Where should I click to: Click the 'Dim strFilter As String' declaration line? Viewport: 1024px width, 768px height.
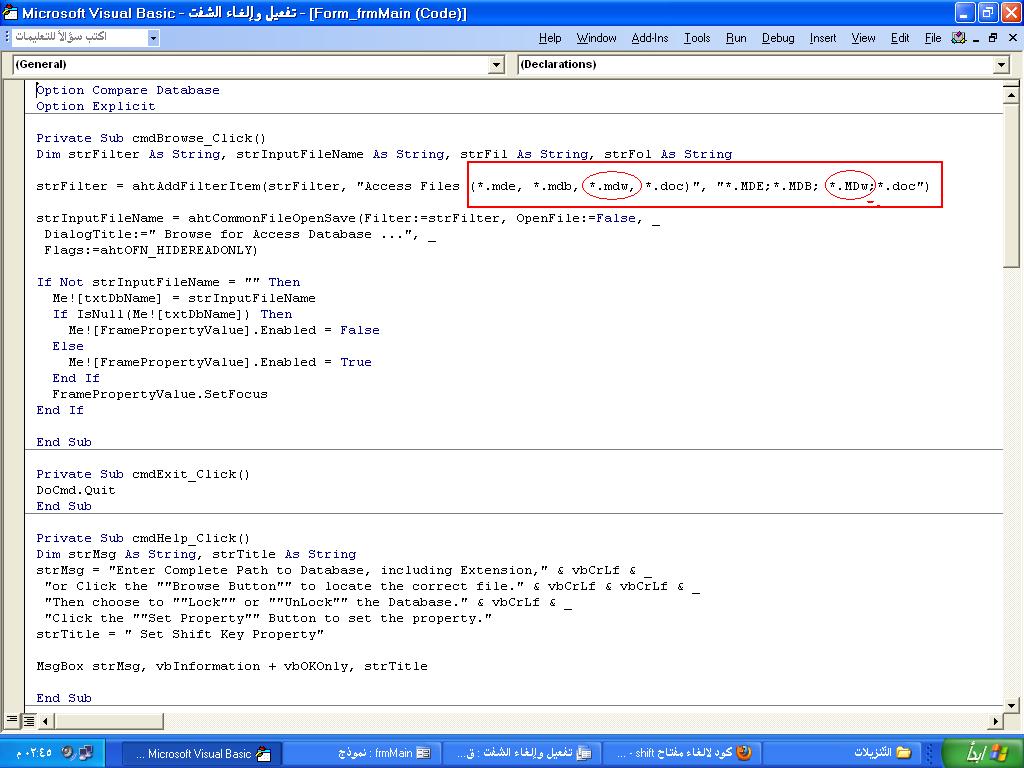[x=384, y=154]
